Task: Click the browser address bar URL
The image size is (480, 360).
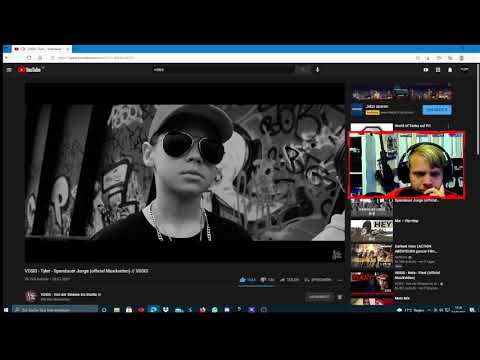Action: point(96,58)
